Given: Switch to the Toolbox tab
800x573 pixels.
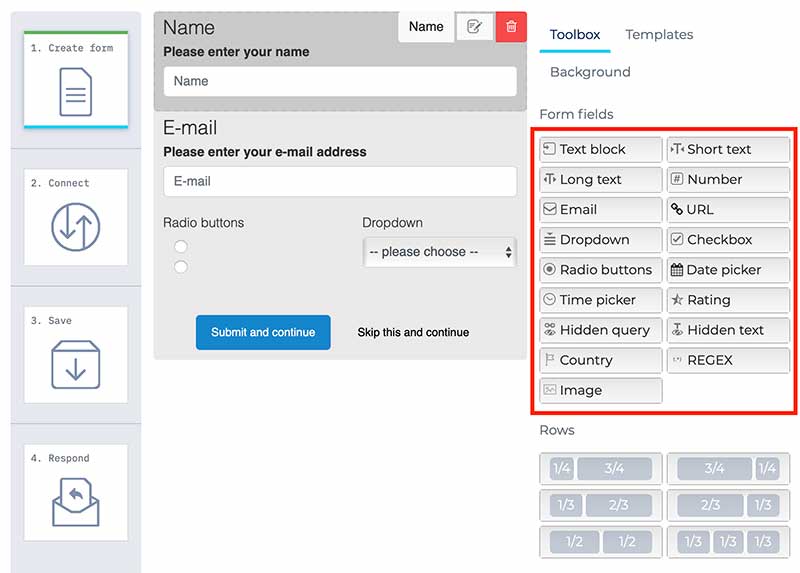Looking at the screenshot, I should pos(574,35).
